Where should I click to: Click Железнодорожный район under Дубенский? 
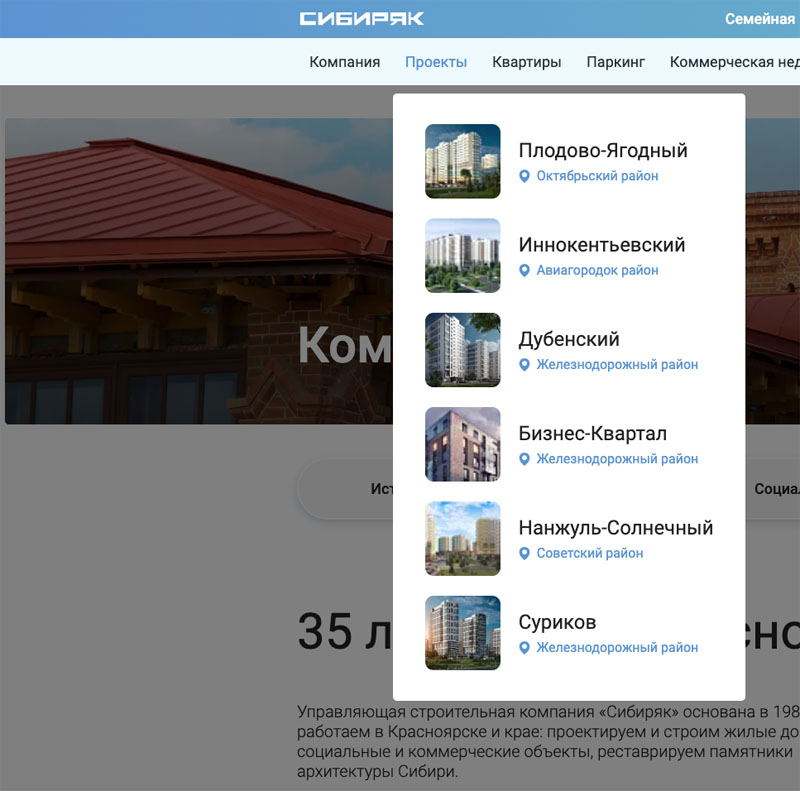[617, 365]
